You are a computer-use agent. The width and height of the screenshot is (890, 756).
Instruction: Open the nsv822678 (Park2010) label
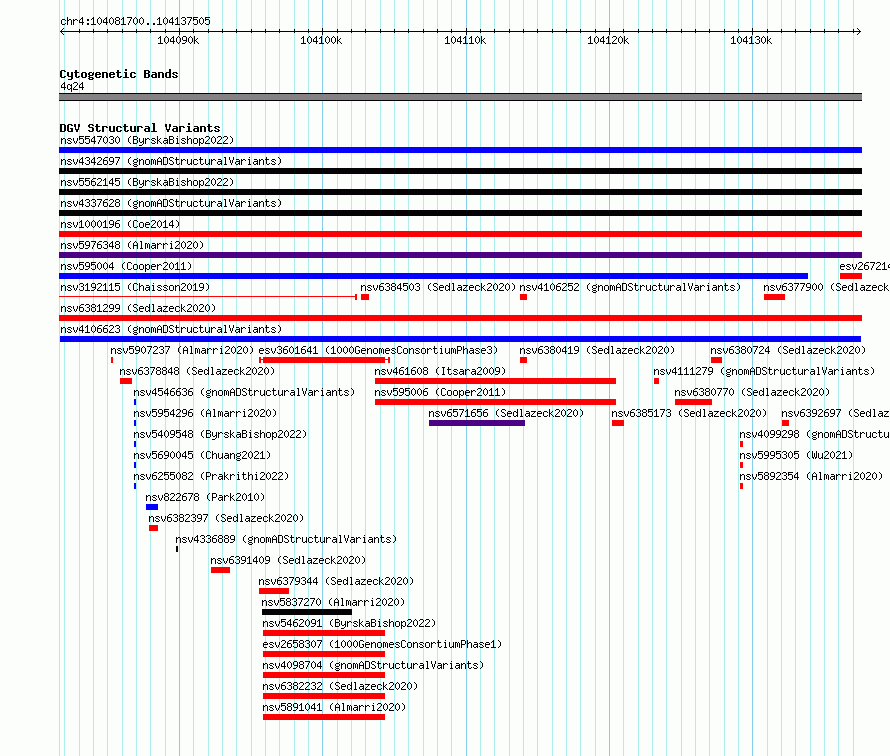[x=205, y=497]
